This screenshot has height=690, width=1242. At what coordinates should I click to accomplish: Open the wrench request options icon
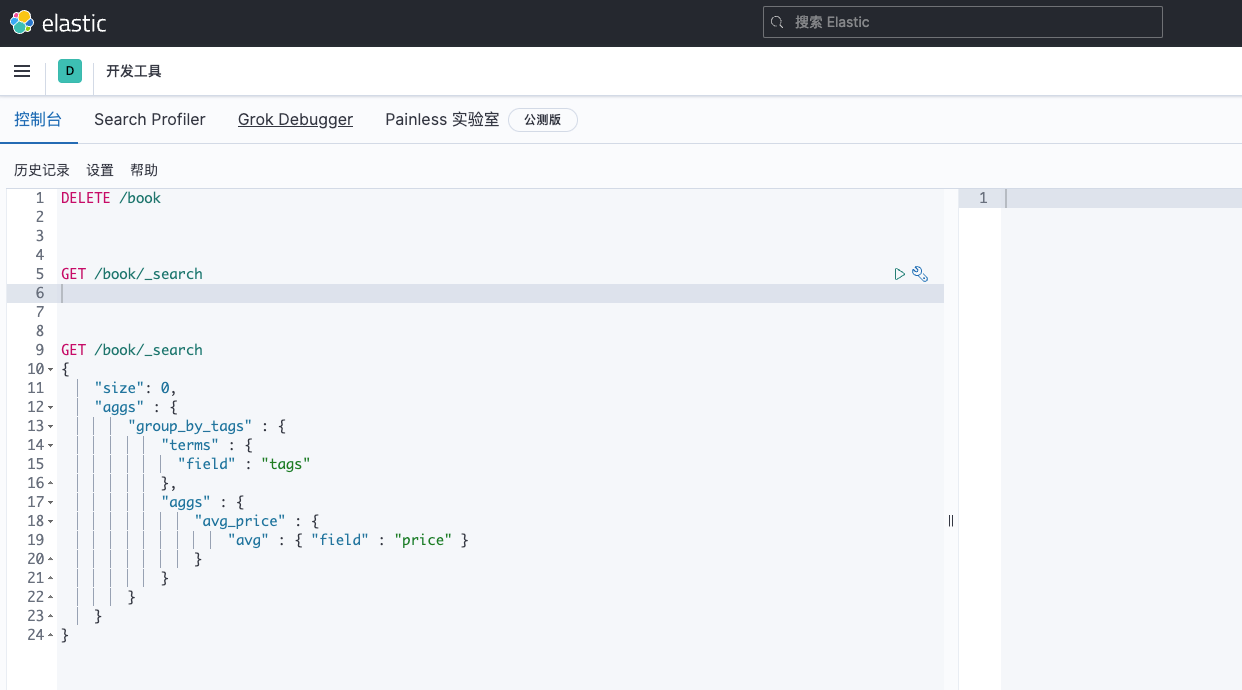(920, 274)
